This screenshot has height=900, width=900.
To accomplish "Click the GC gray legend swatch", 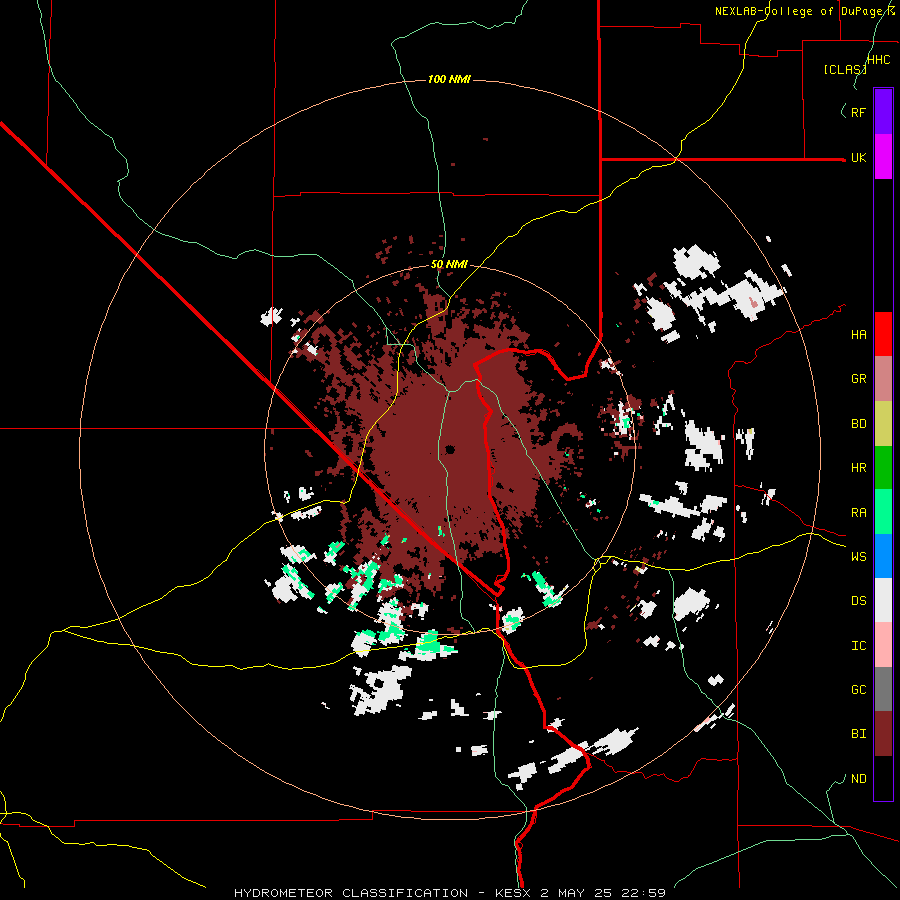I will 883,689.
